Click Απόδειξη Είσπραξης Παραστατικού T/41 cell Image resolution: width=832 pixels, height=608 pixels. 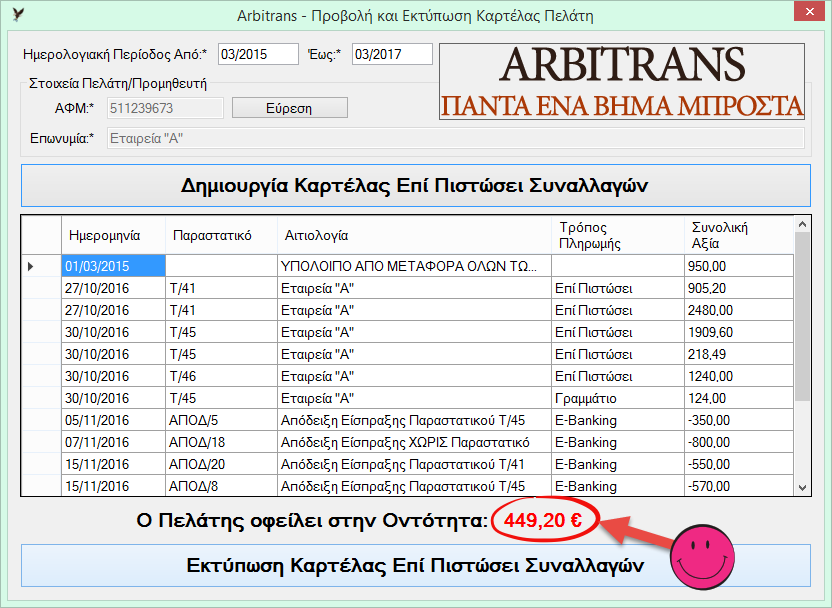pyautogui.click(x=414, y=465)
